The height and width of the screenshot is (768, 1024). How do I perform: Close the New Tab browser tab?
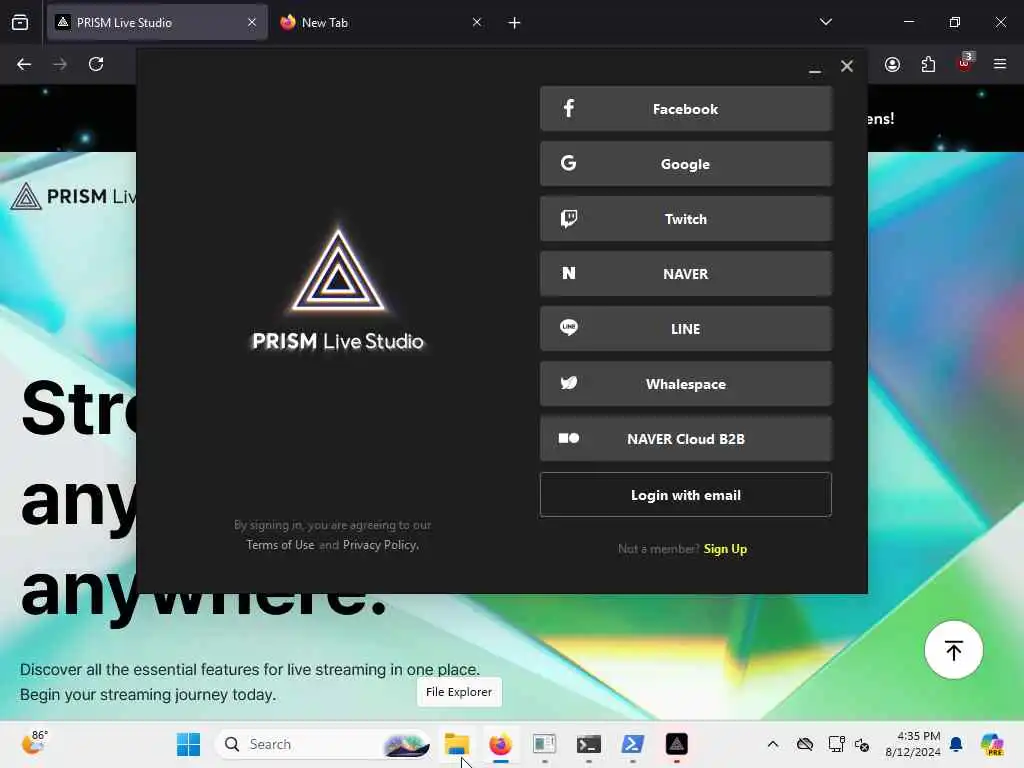pos(477,22)
